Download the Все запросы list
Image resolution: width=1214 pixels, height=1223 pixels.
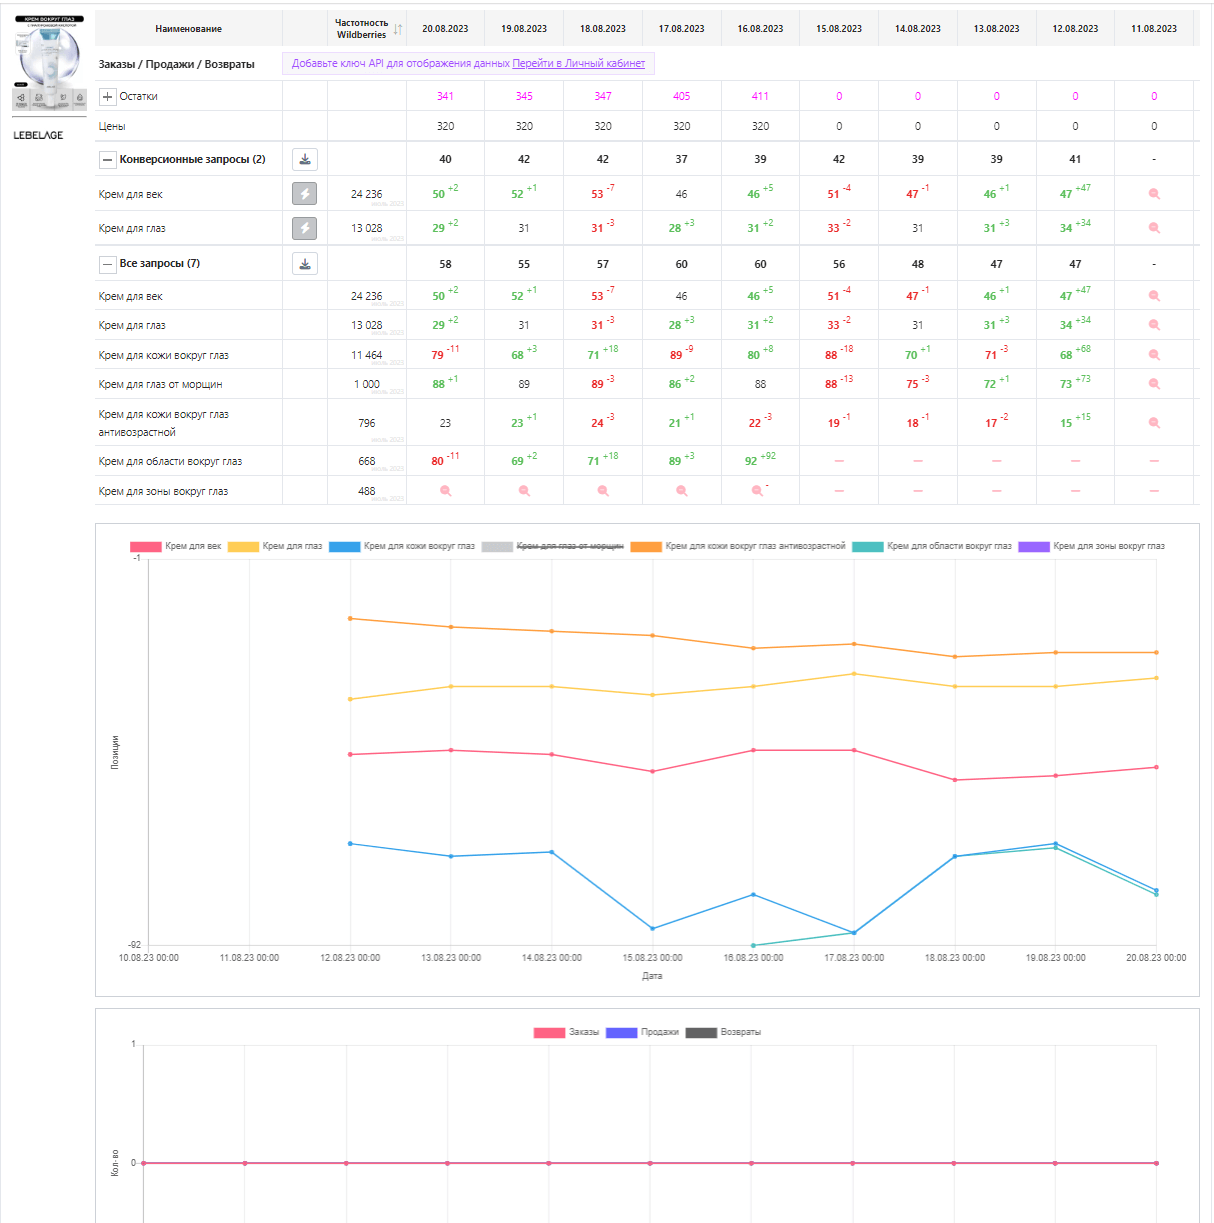tap(305, 264)
